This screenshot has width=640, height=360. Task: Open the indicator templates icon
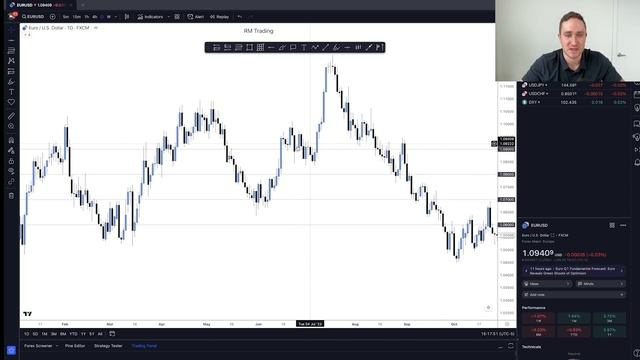pyautogui.click(x=177, y=17)
